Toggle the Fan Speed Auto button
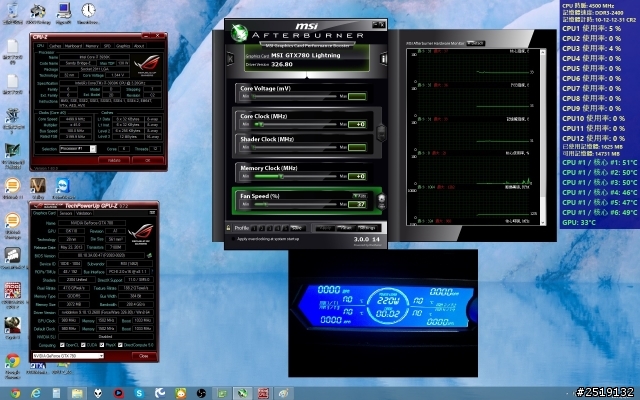Image resolution: width=640 pixels, height=400 pixels. [360, 196]
